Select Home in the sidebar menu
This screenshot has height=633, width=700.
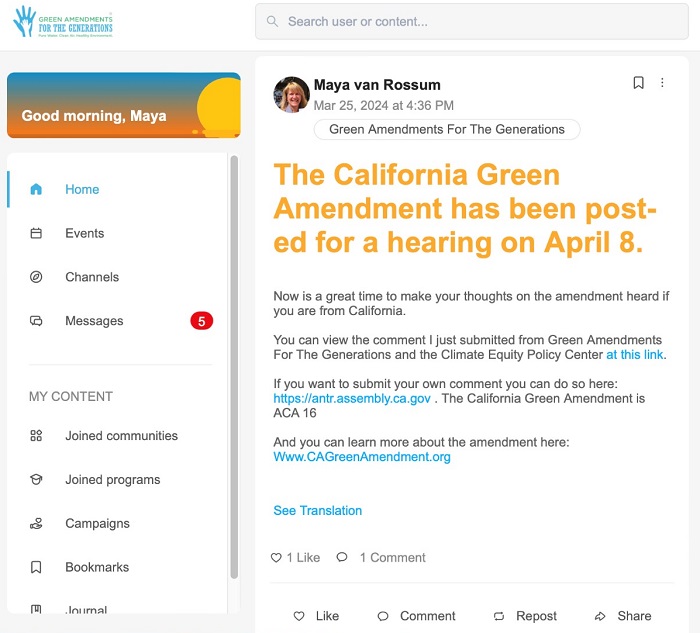point(82,189)
